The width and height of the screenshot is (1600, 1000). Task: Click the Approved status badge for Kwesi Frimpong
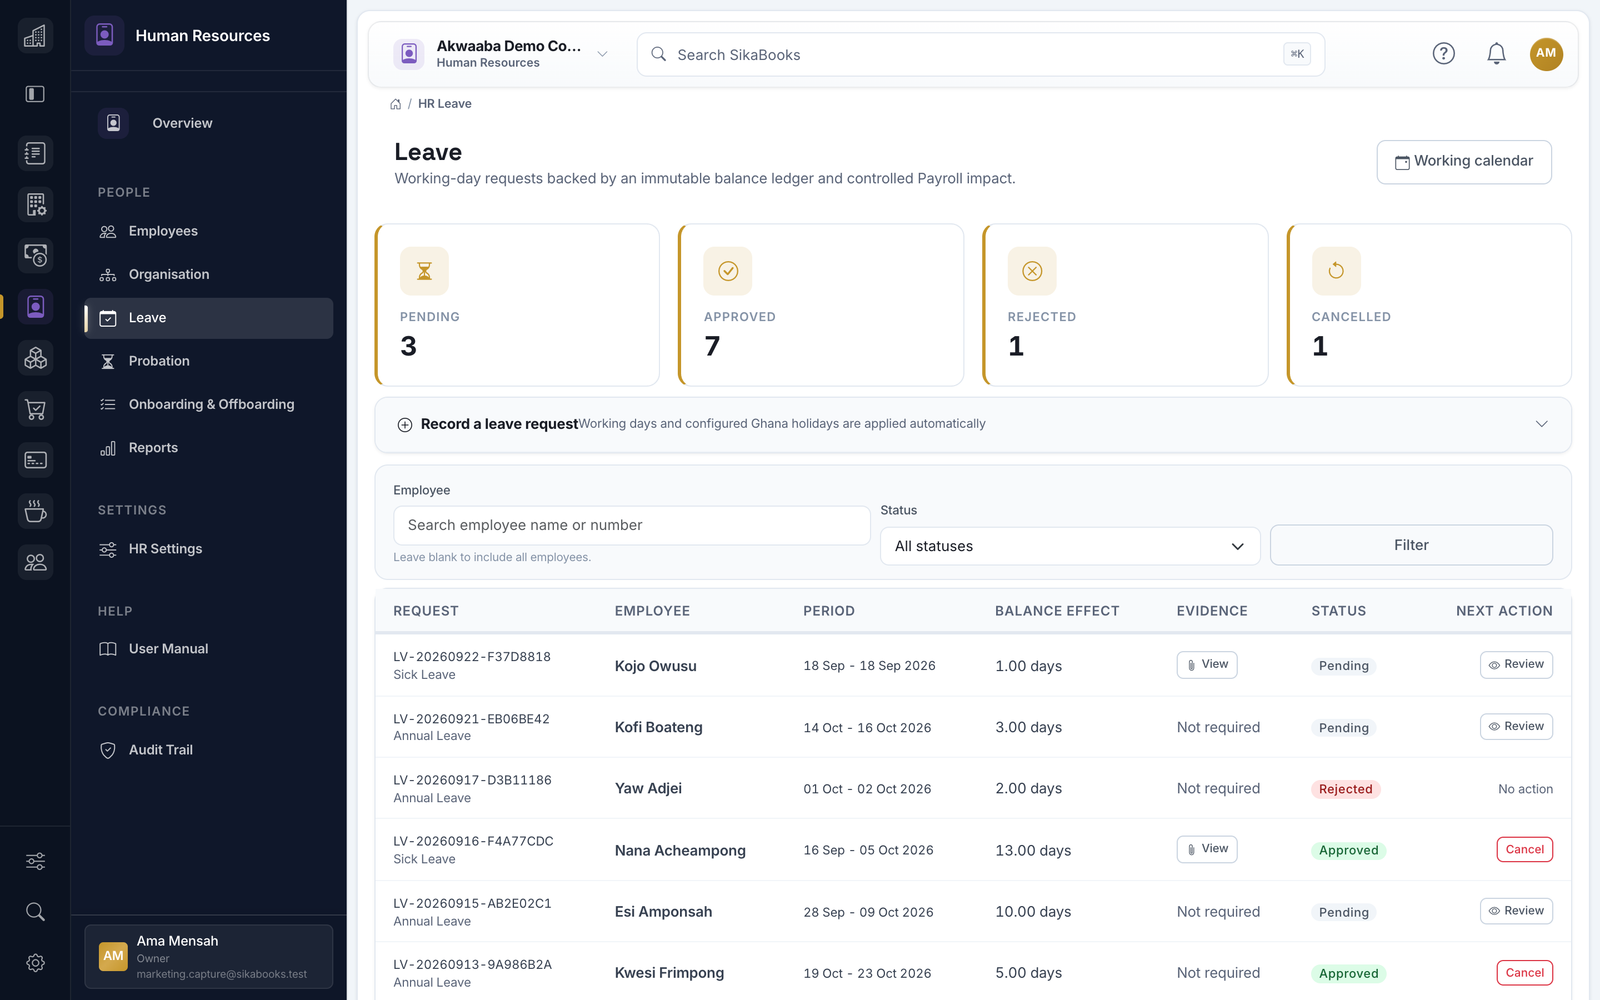click(1348, 974)
